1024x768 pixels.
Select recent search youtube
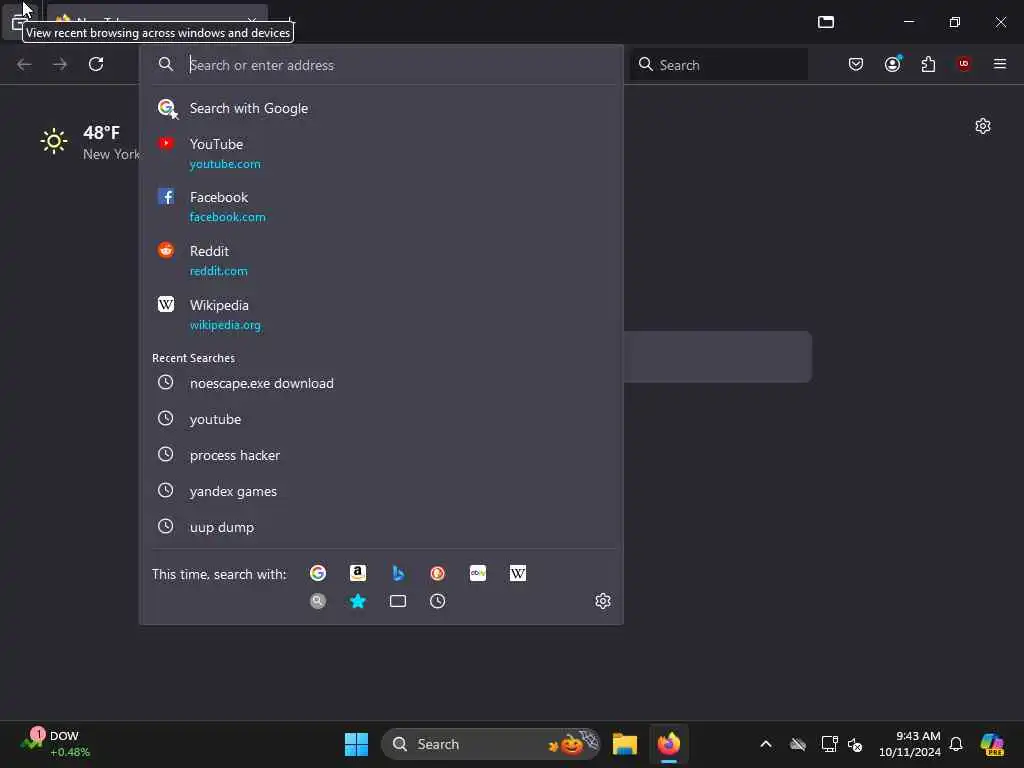(x=381, y=419)
